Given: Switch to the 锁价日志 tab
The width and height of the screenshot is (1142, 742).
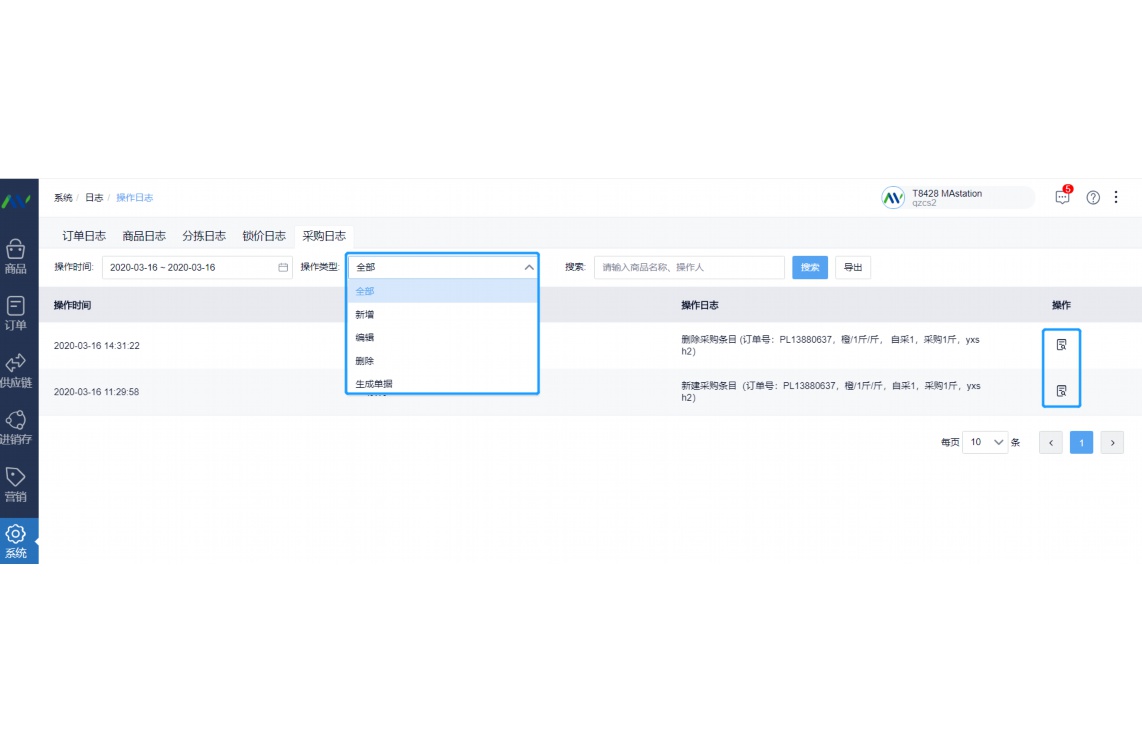Looking at the screenshot, I should pos(264,236).
